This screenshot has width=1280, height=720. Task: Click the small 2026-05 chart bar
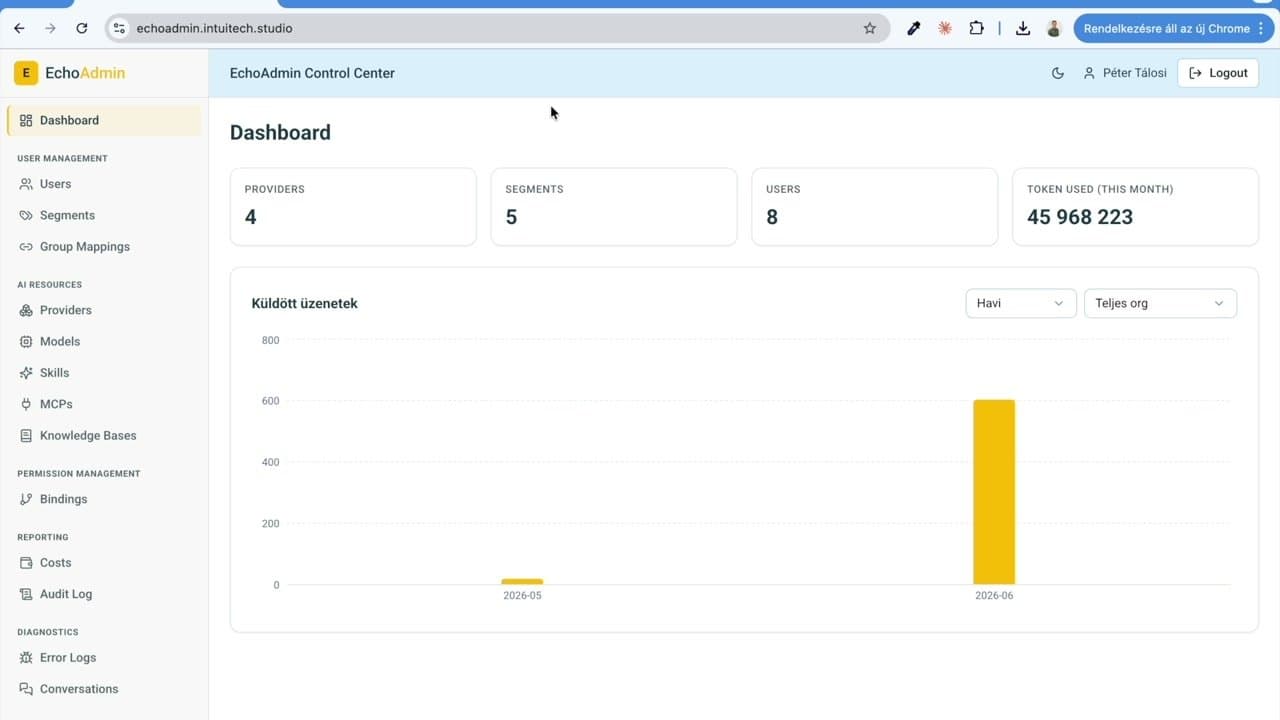522,581
